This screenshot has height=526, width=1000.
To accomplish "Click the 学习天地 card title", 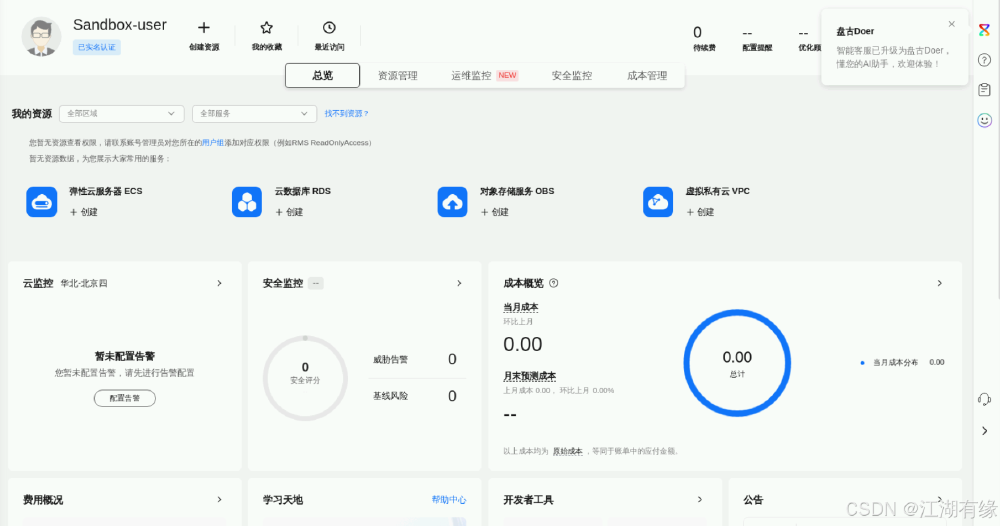I will pyautogui.click(x=283, y=500).
